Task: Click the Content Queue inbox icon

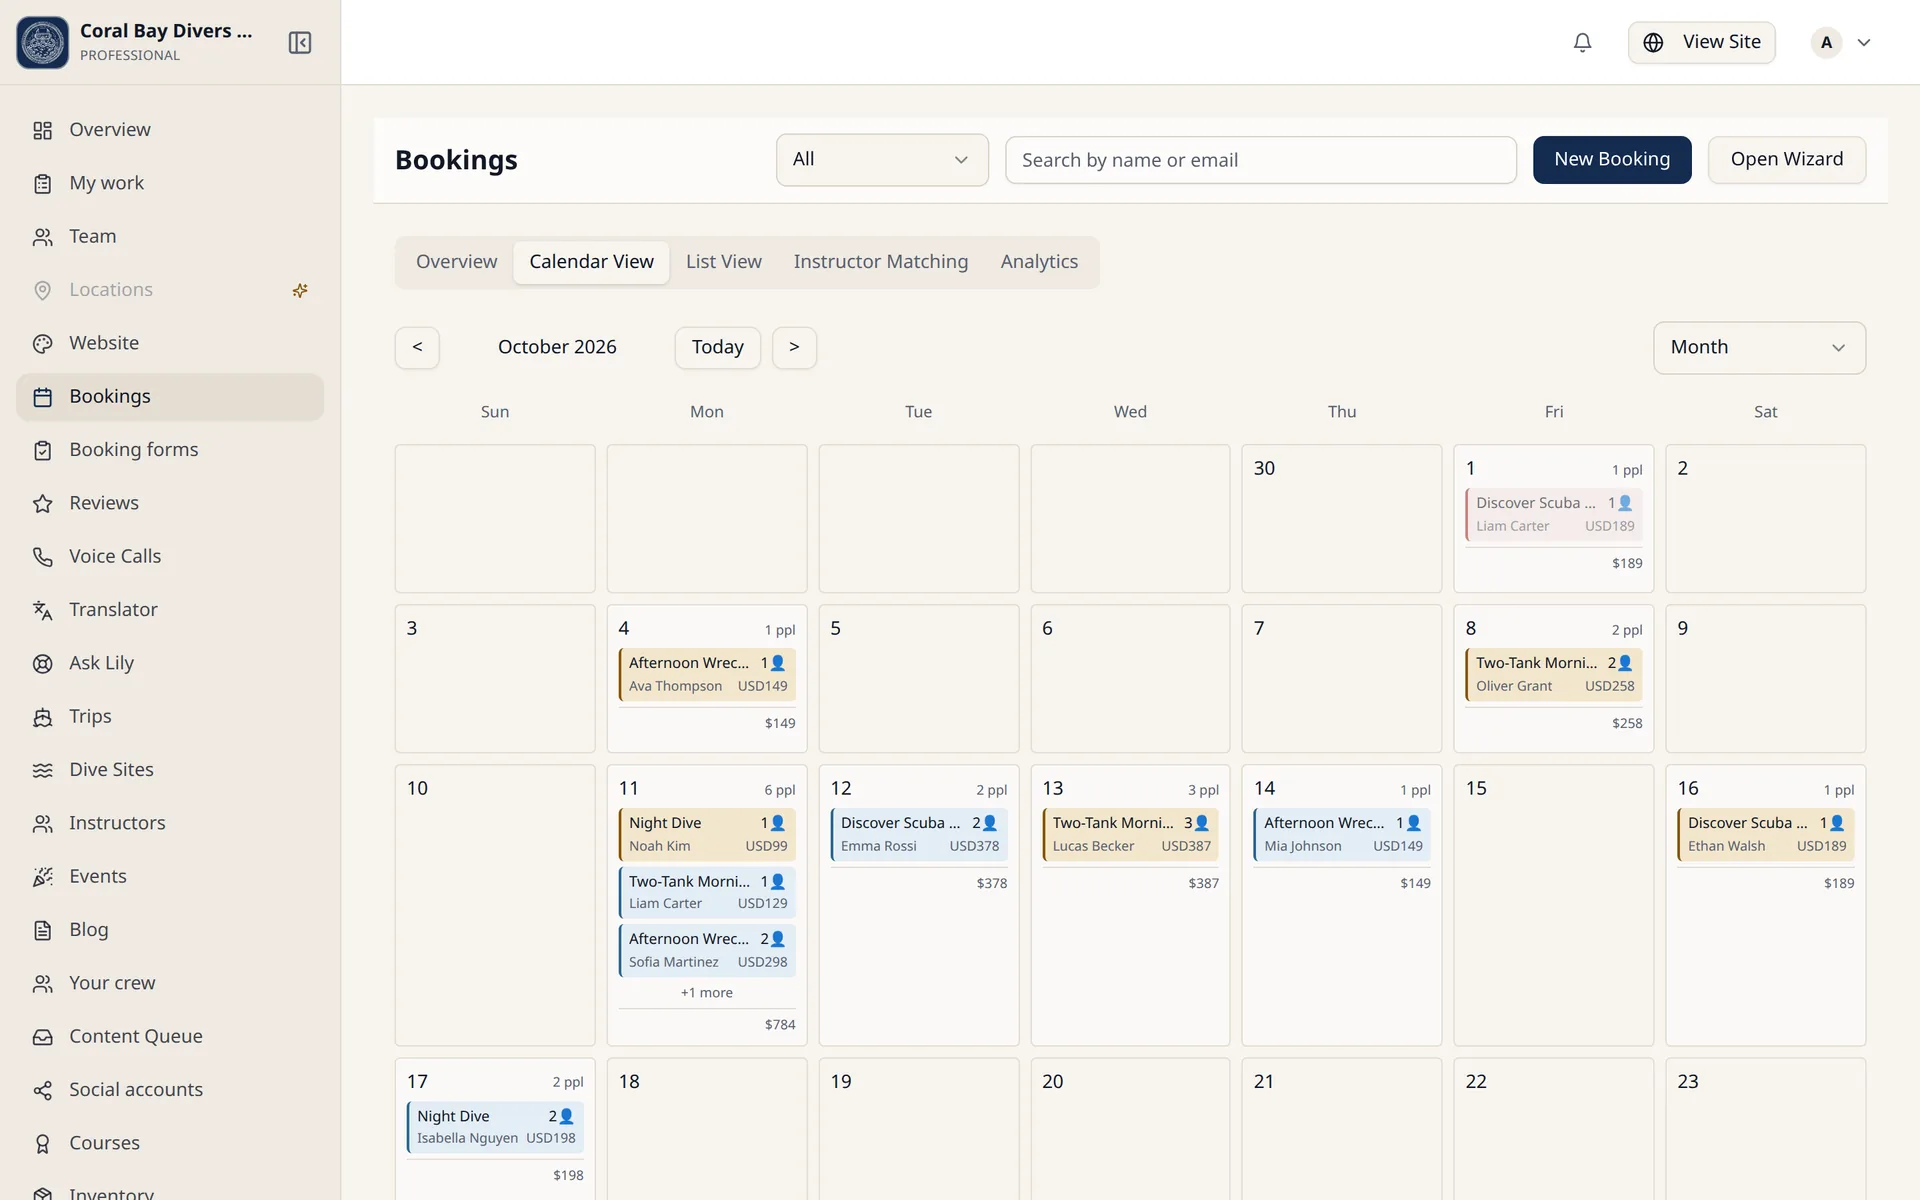Action: click(x=42, y=1037)
